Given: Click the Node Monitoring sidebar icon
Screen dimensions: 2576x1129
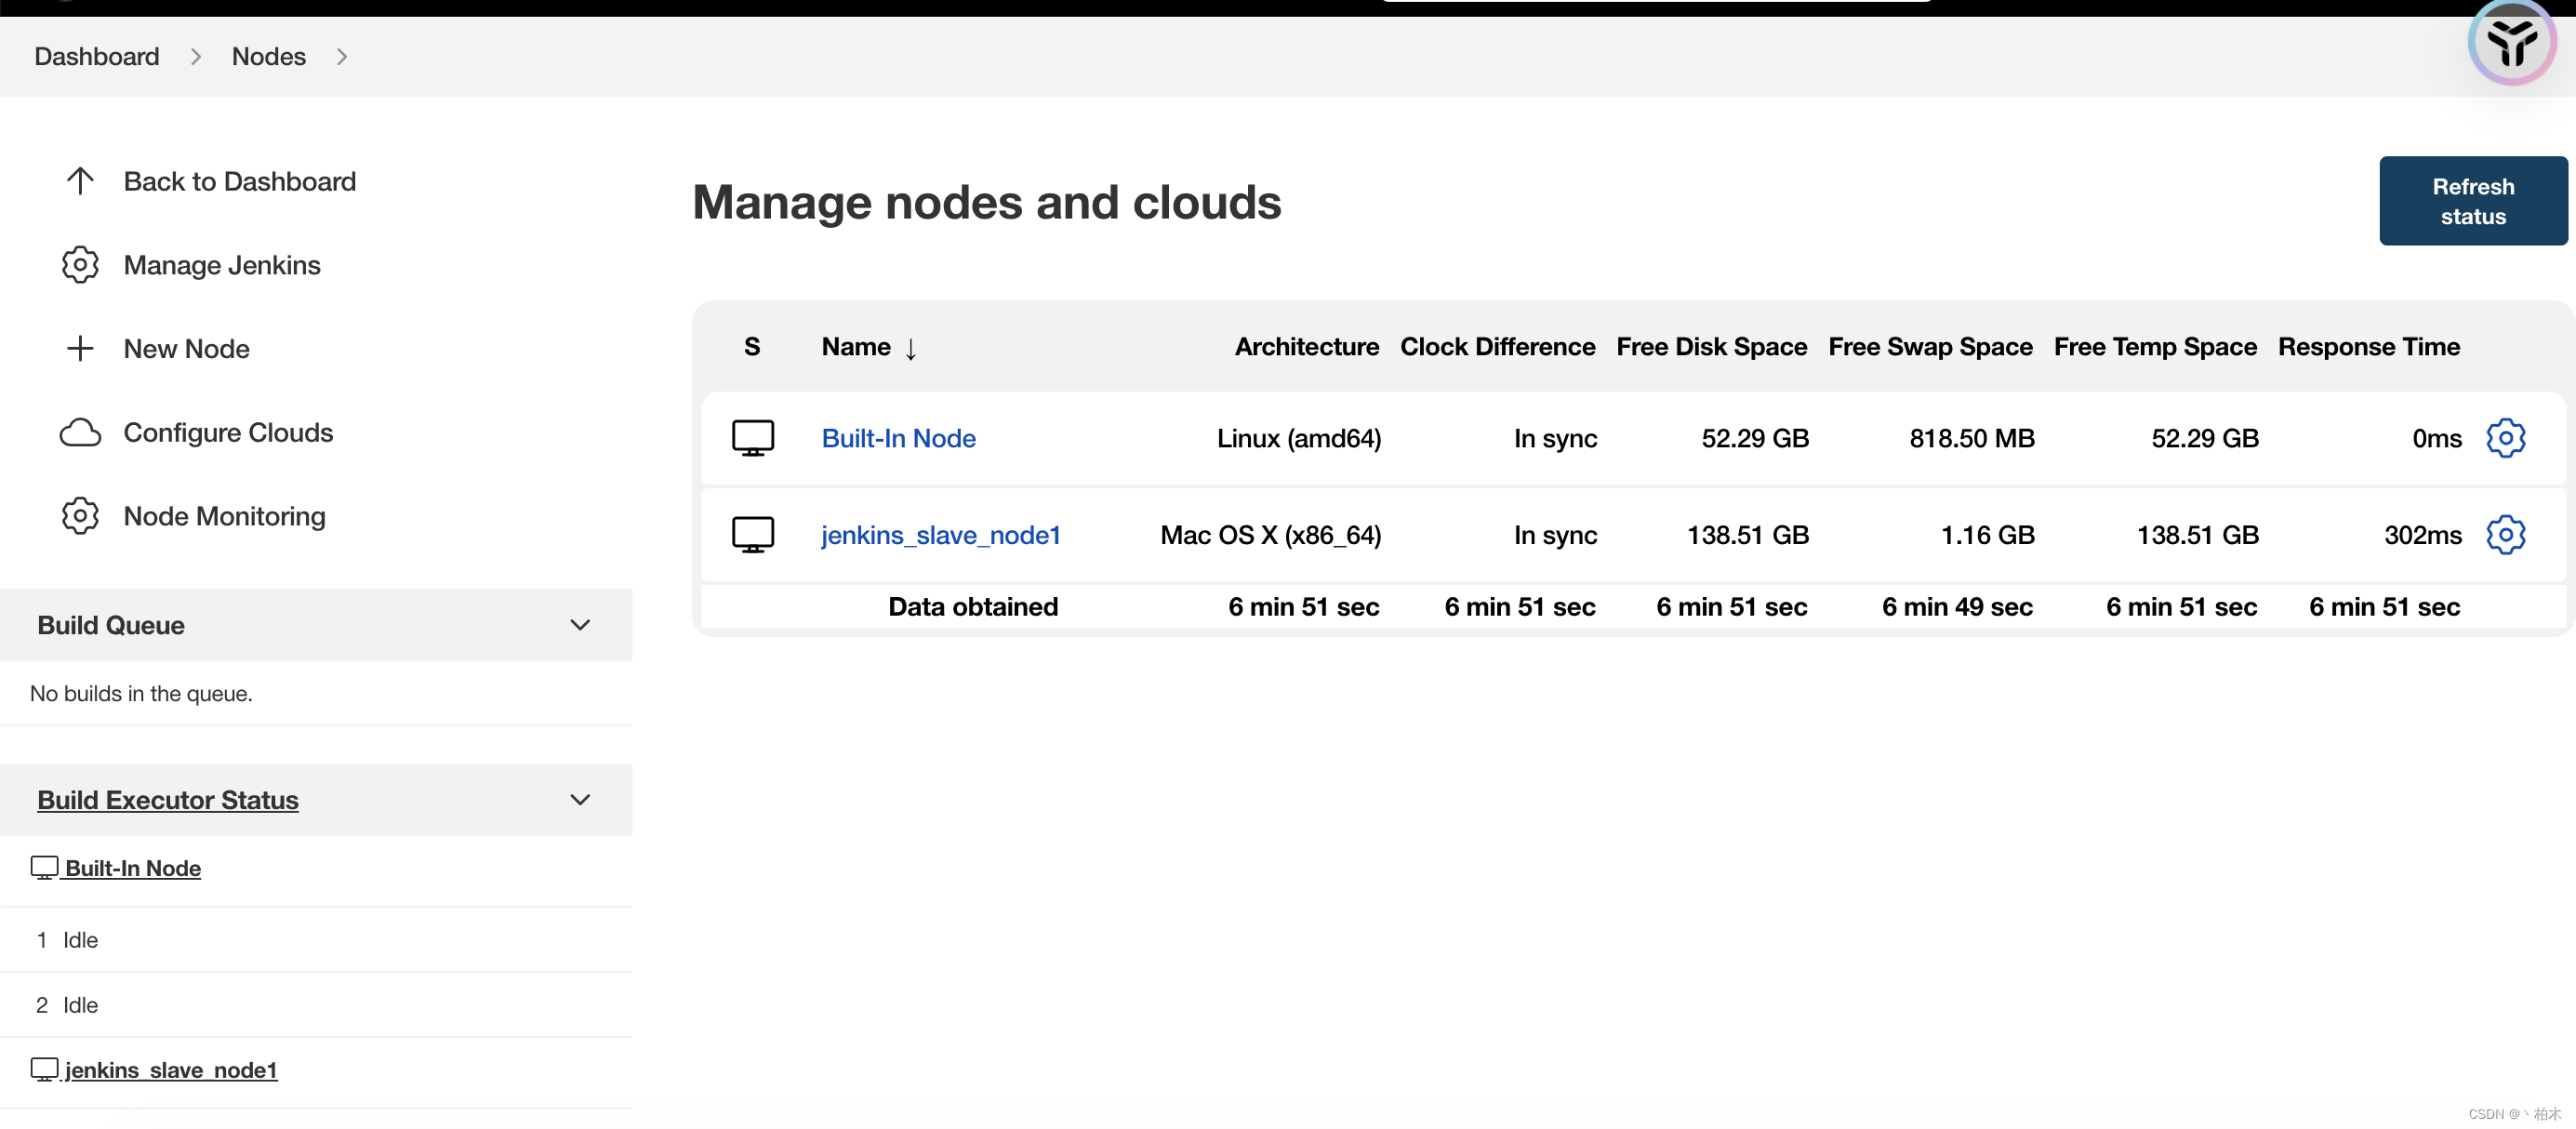Looking at the screenshot, I should click(82, 516).
